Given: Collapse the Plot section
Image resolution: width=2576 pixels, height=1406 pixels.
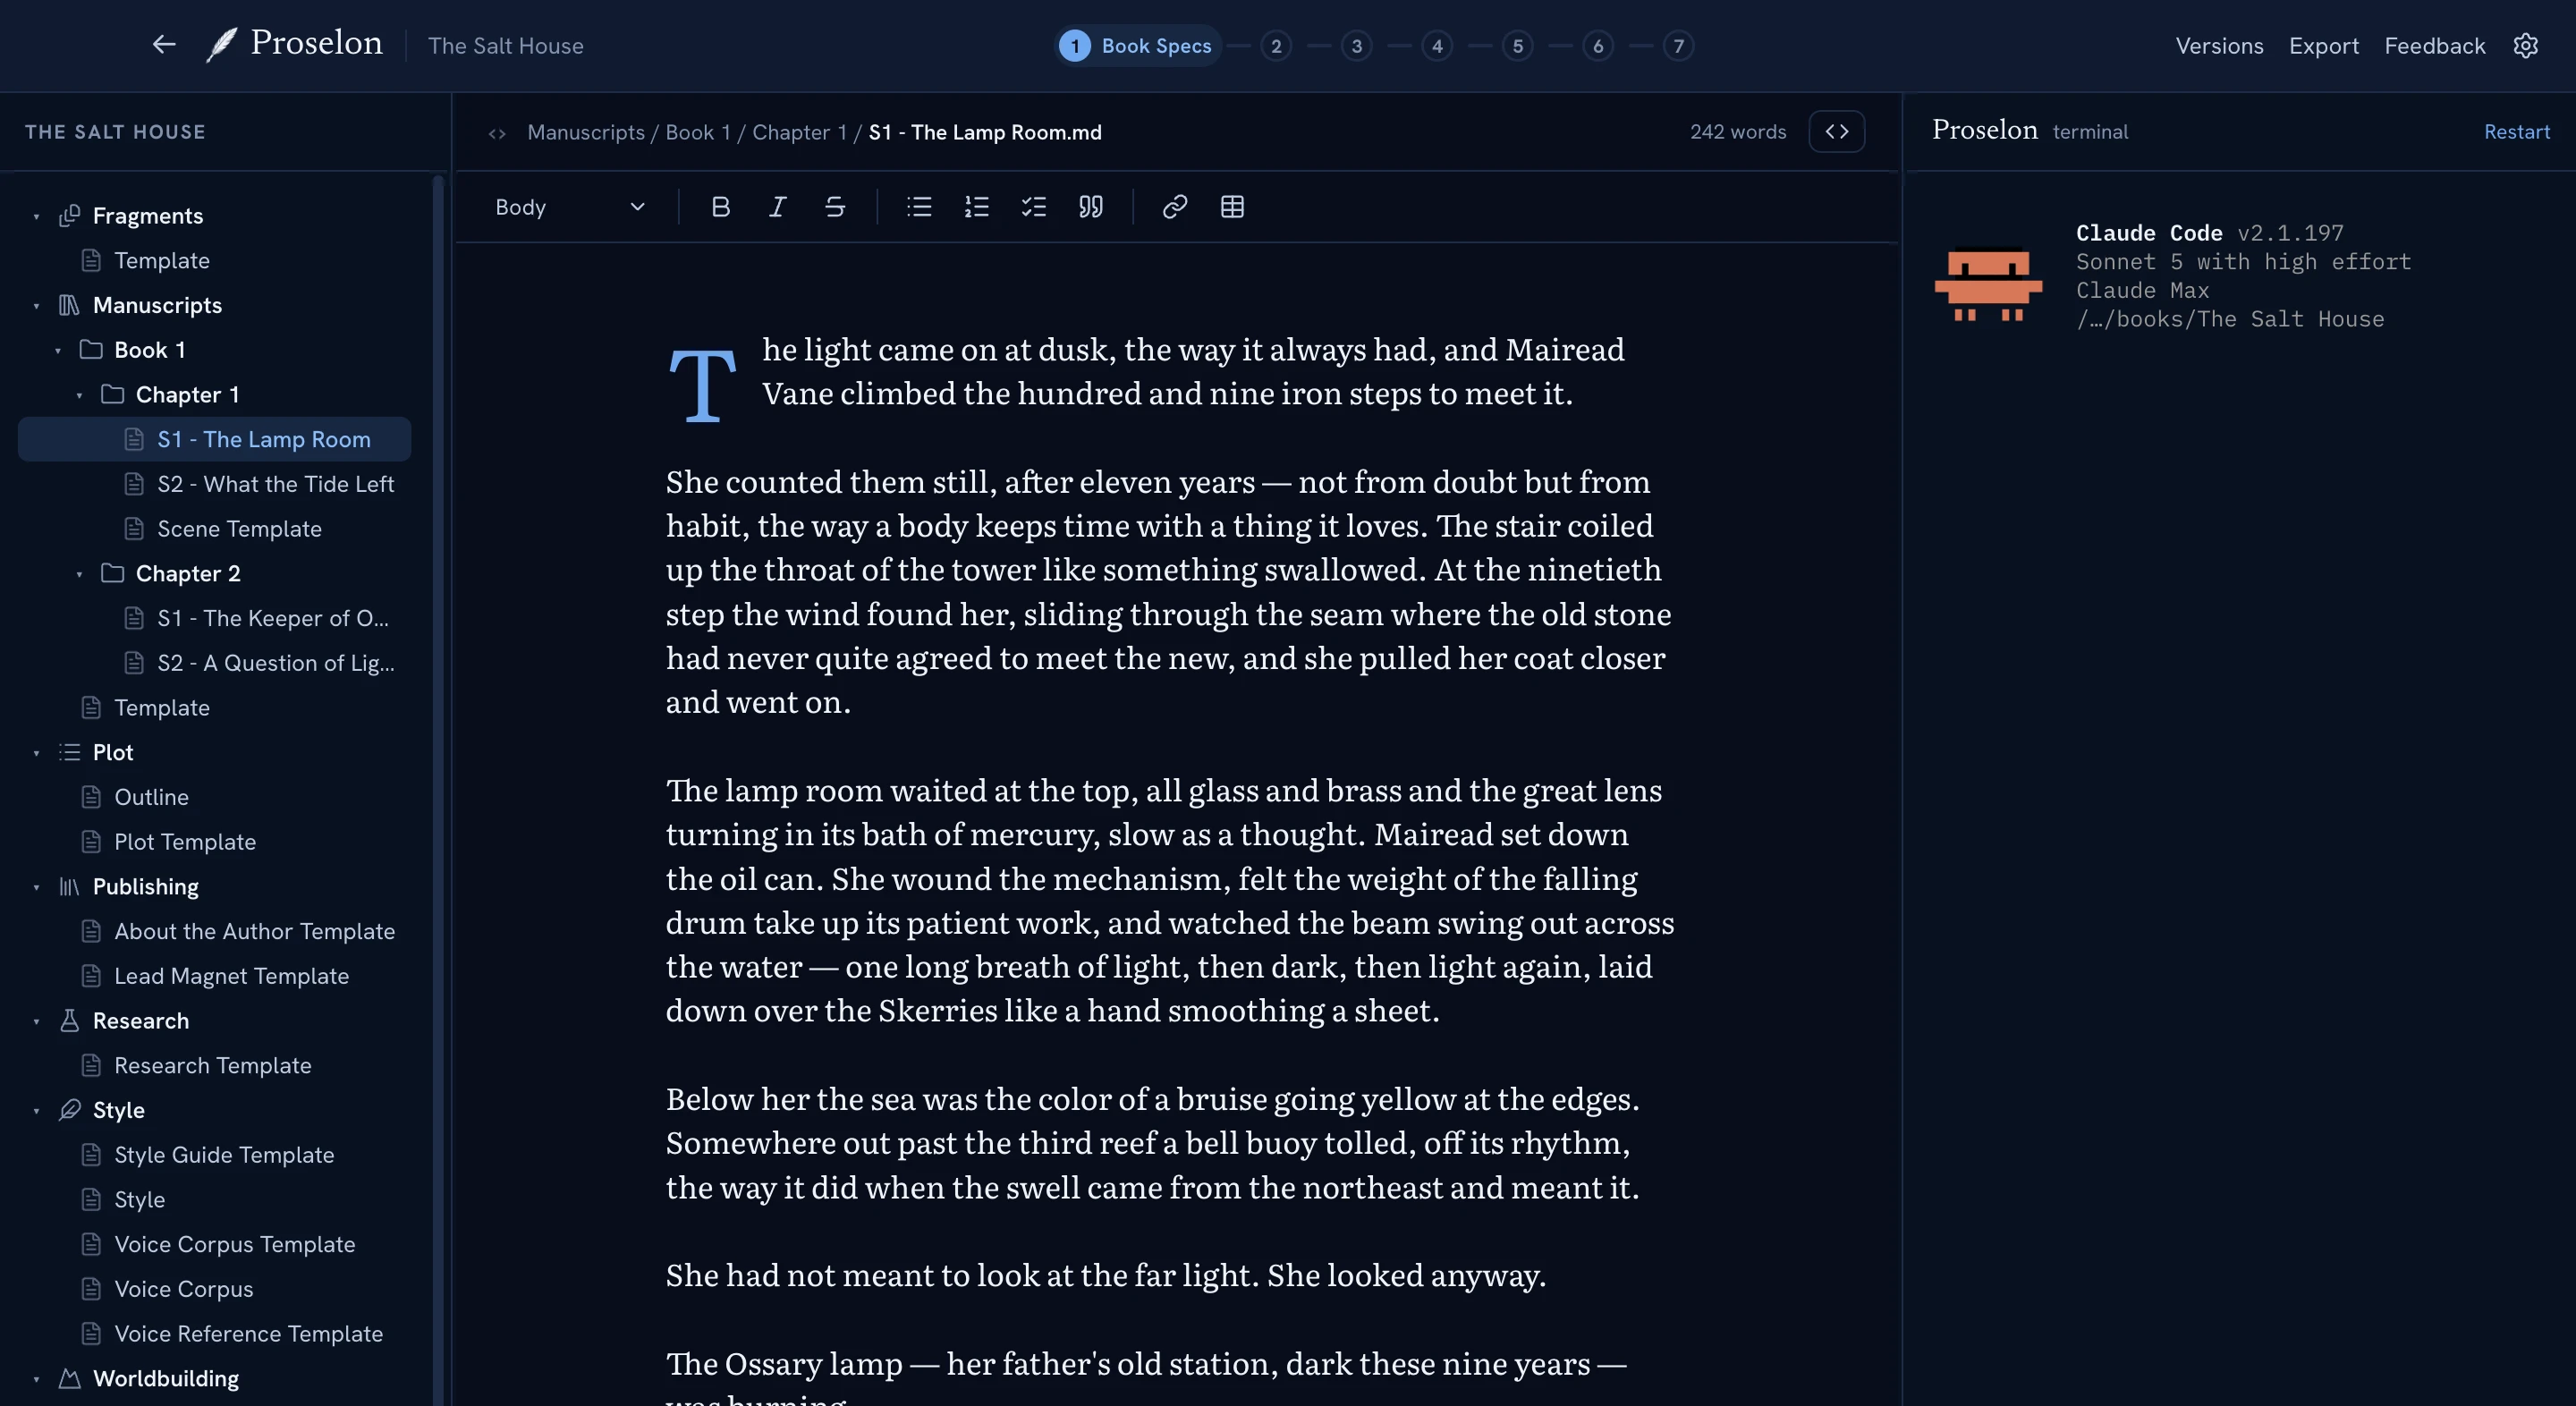Looking at the screenshot, I should coord(36,753).
